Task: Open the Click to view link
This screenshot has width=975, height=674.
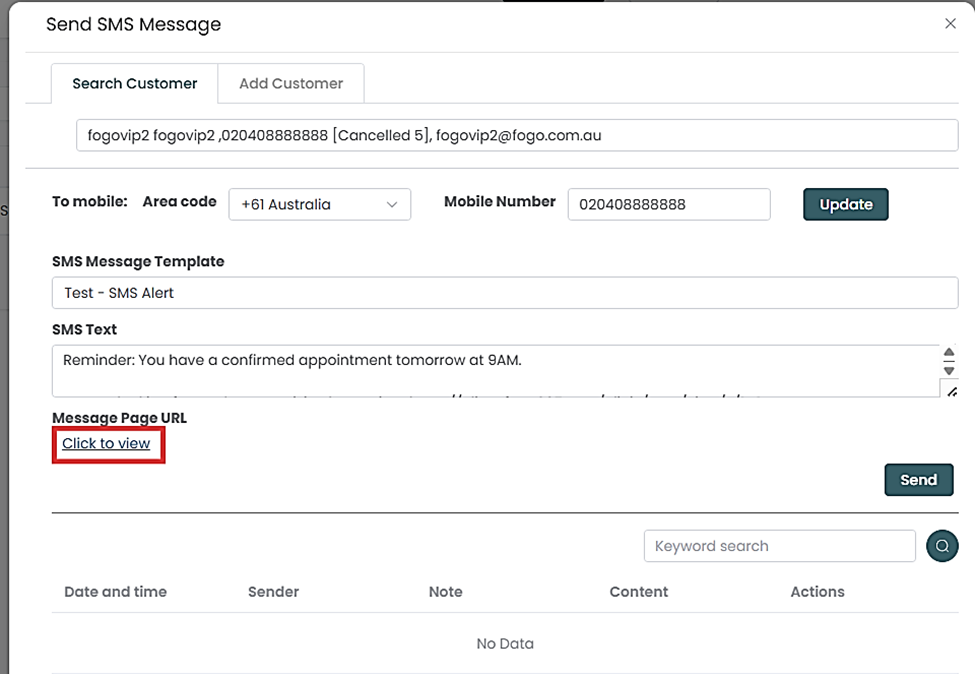Action: click(x=106, y=443)
